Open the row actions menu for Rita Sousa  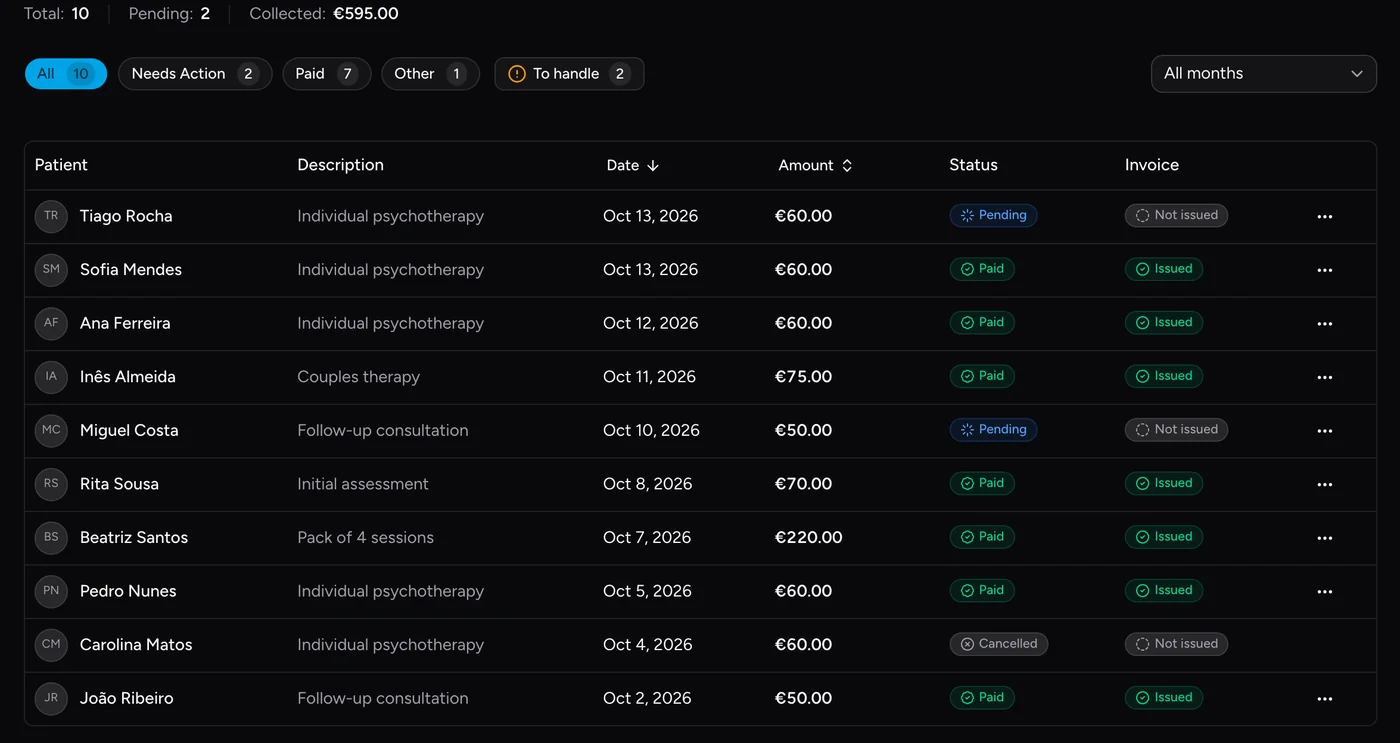click(1325, 484)
